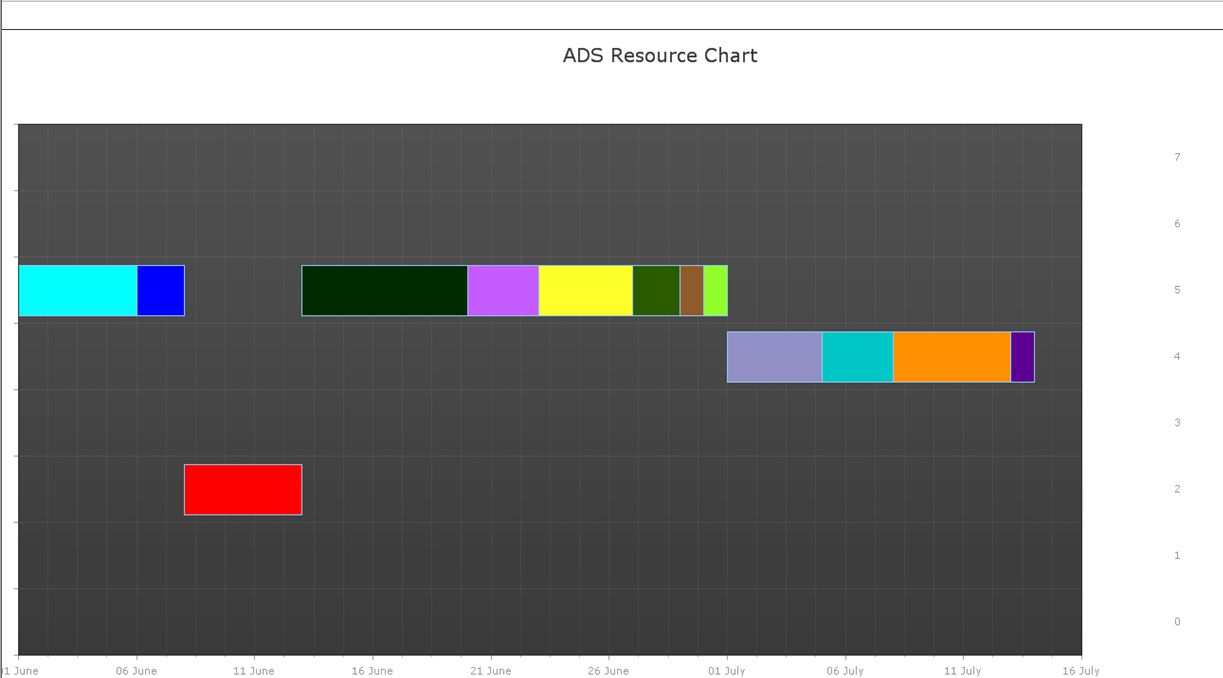
Task: Select the brown bar in row 5
Action: pyautogui.click(x=692, y=291)
